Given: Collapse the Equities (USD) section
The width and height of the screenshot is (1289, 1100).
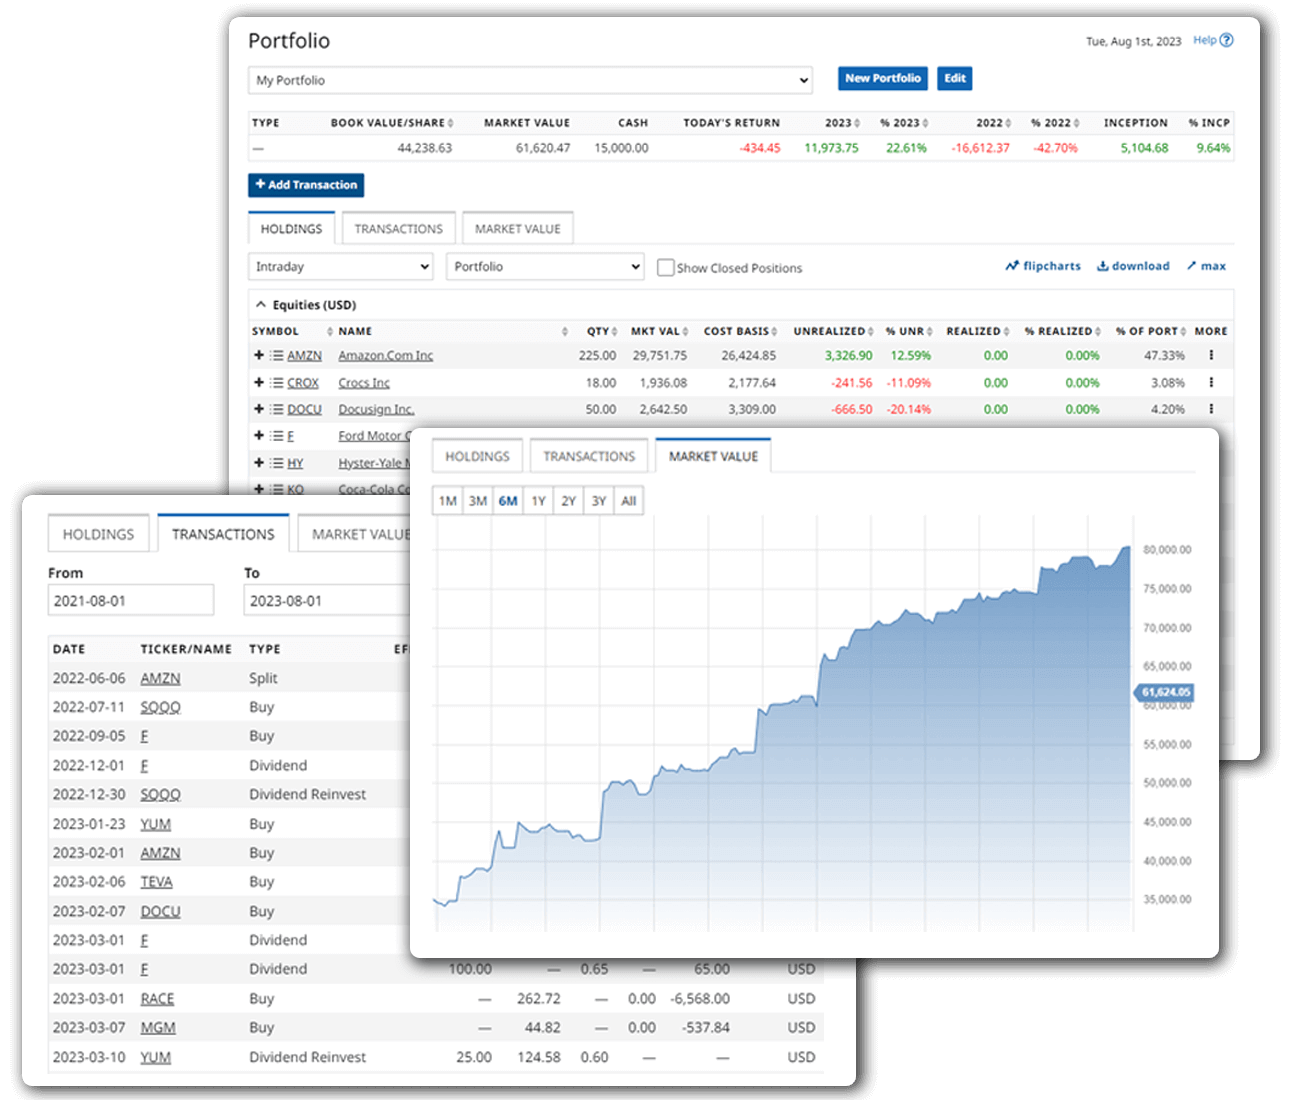Looking at the screenshot, I should click(261, 304).
